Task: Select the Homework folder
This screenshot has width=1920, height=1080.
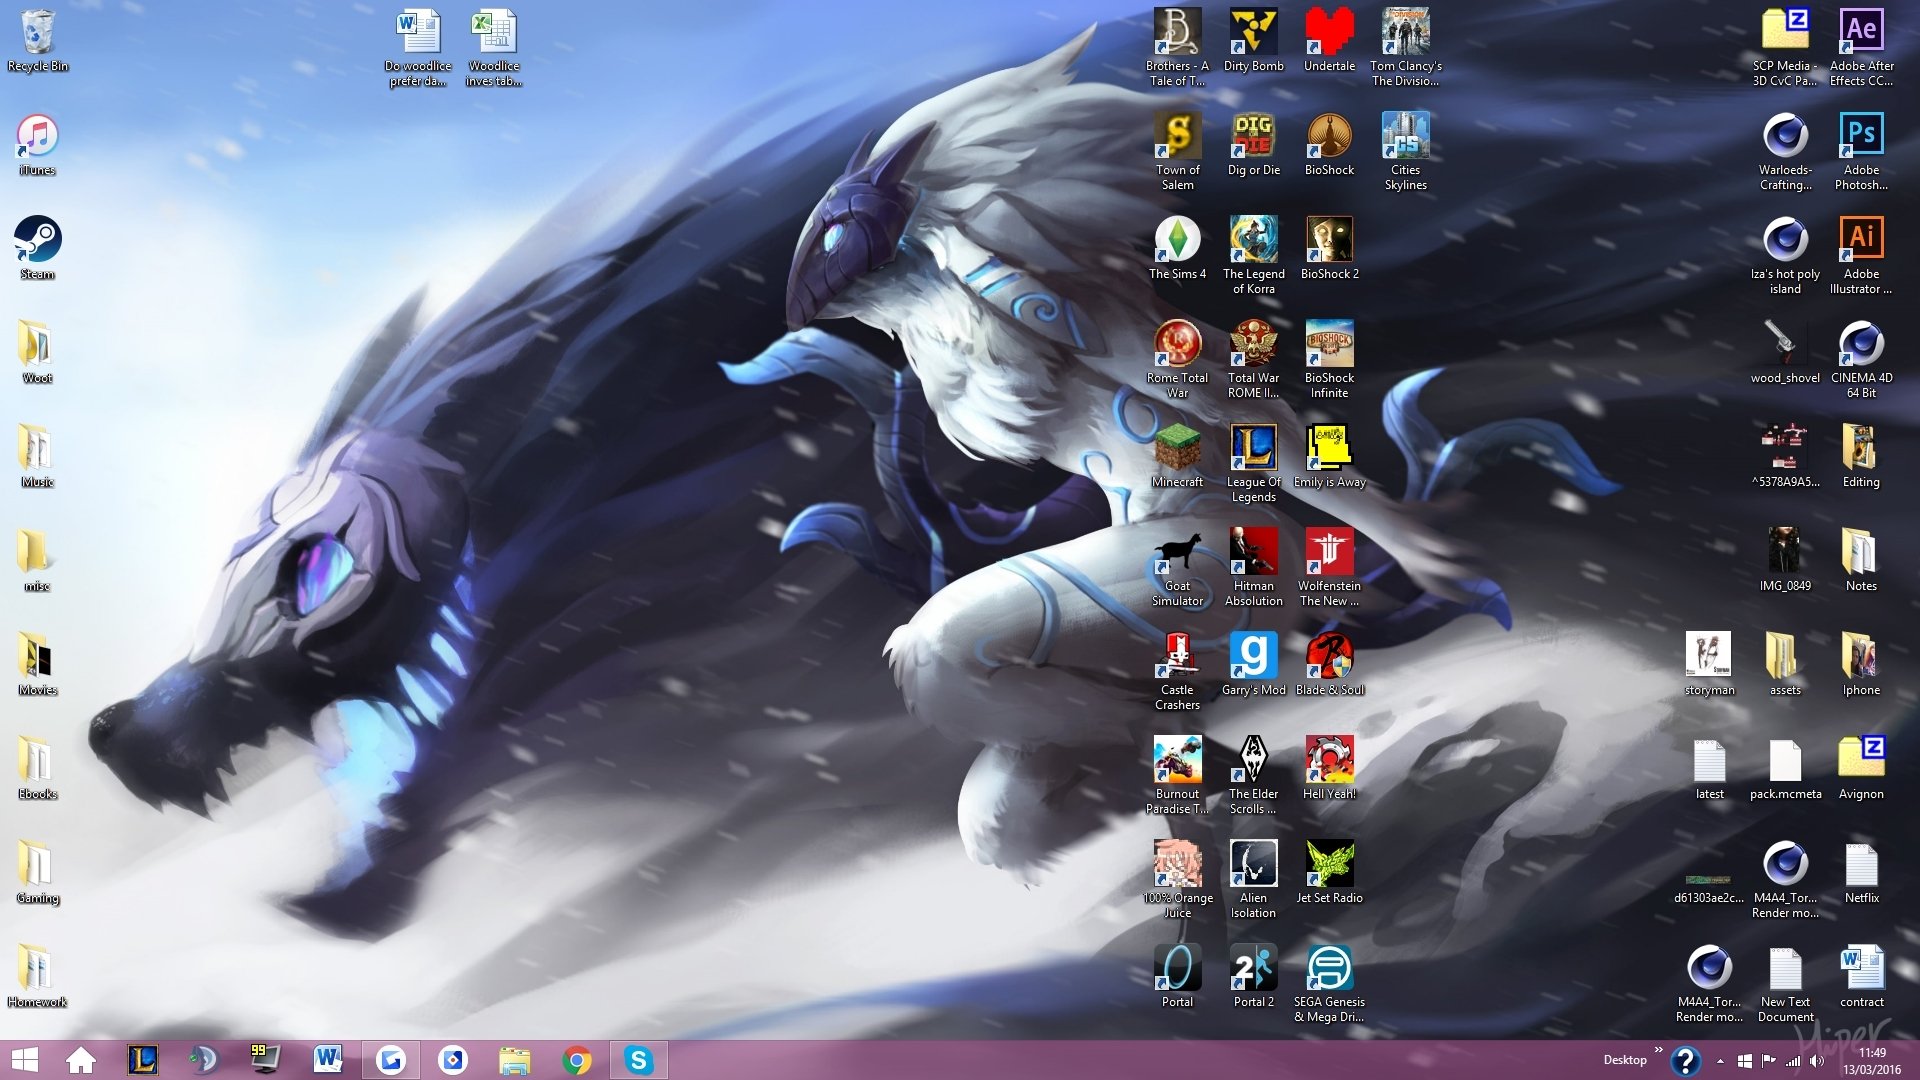Action: (37, 978)
